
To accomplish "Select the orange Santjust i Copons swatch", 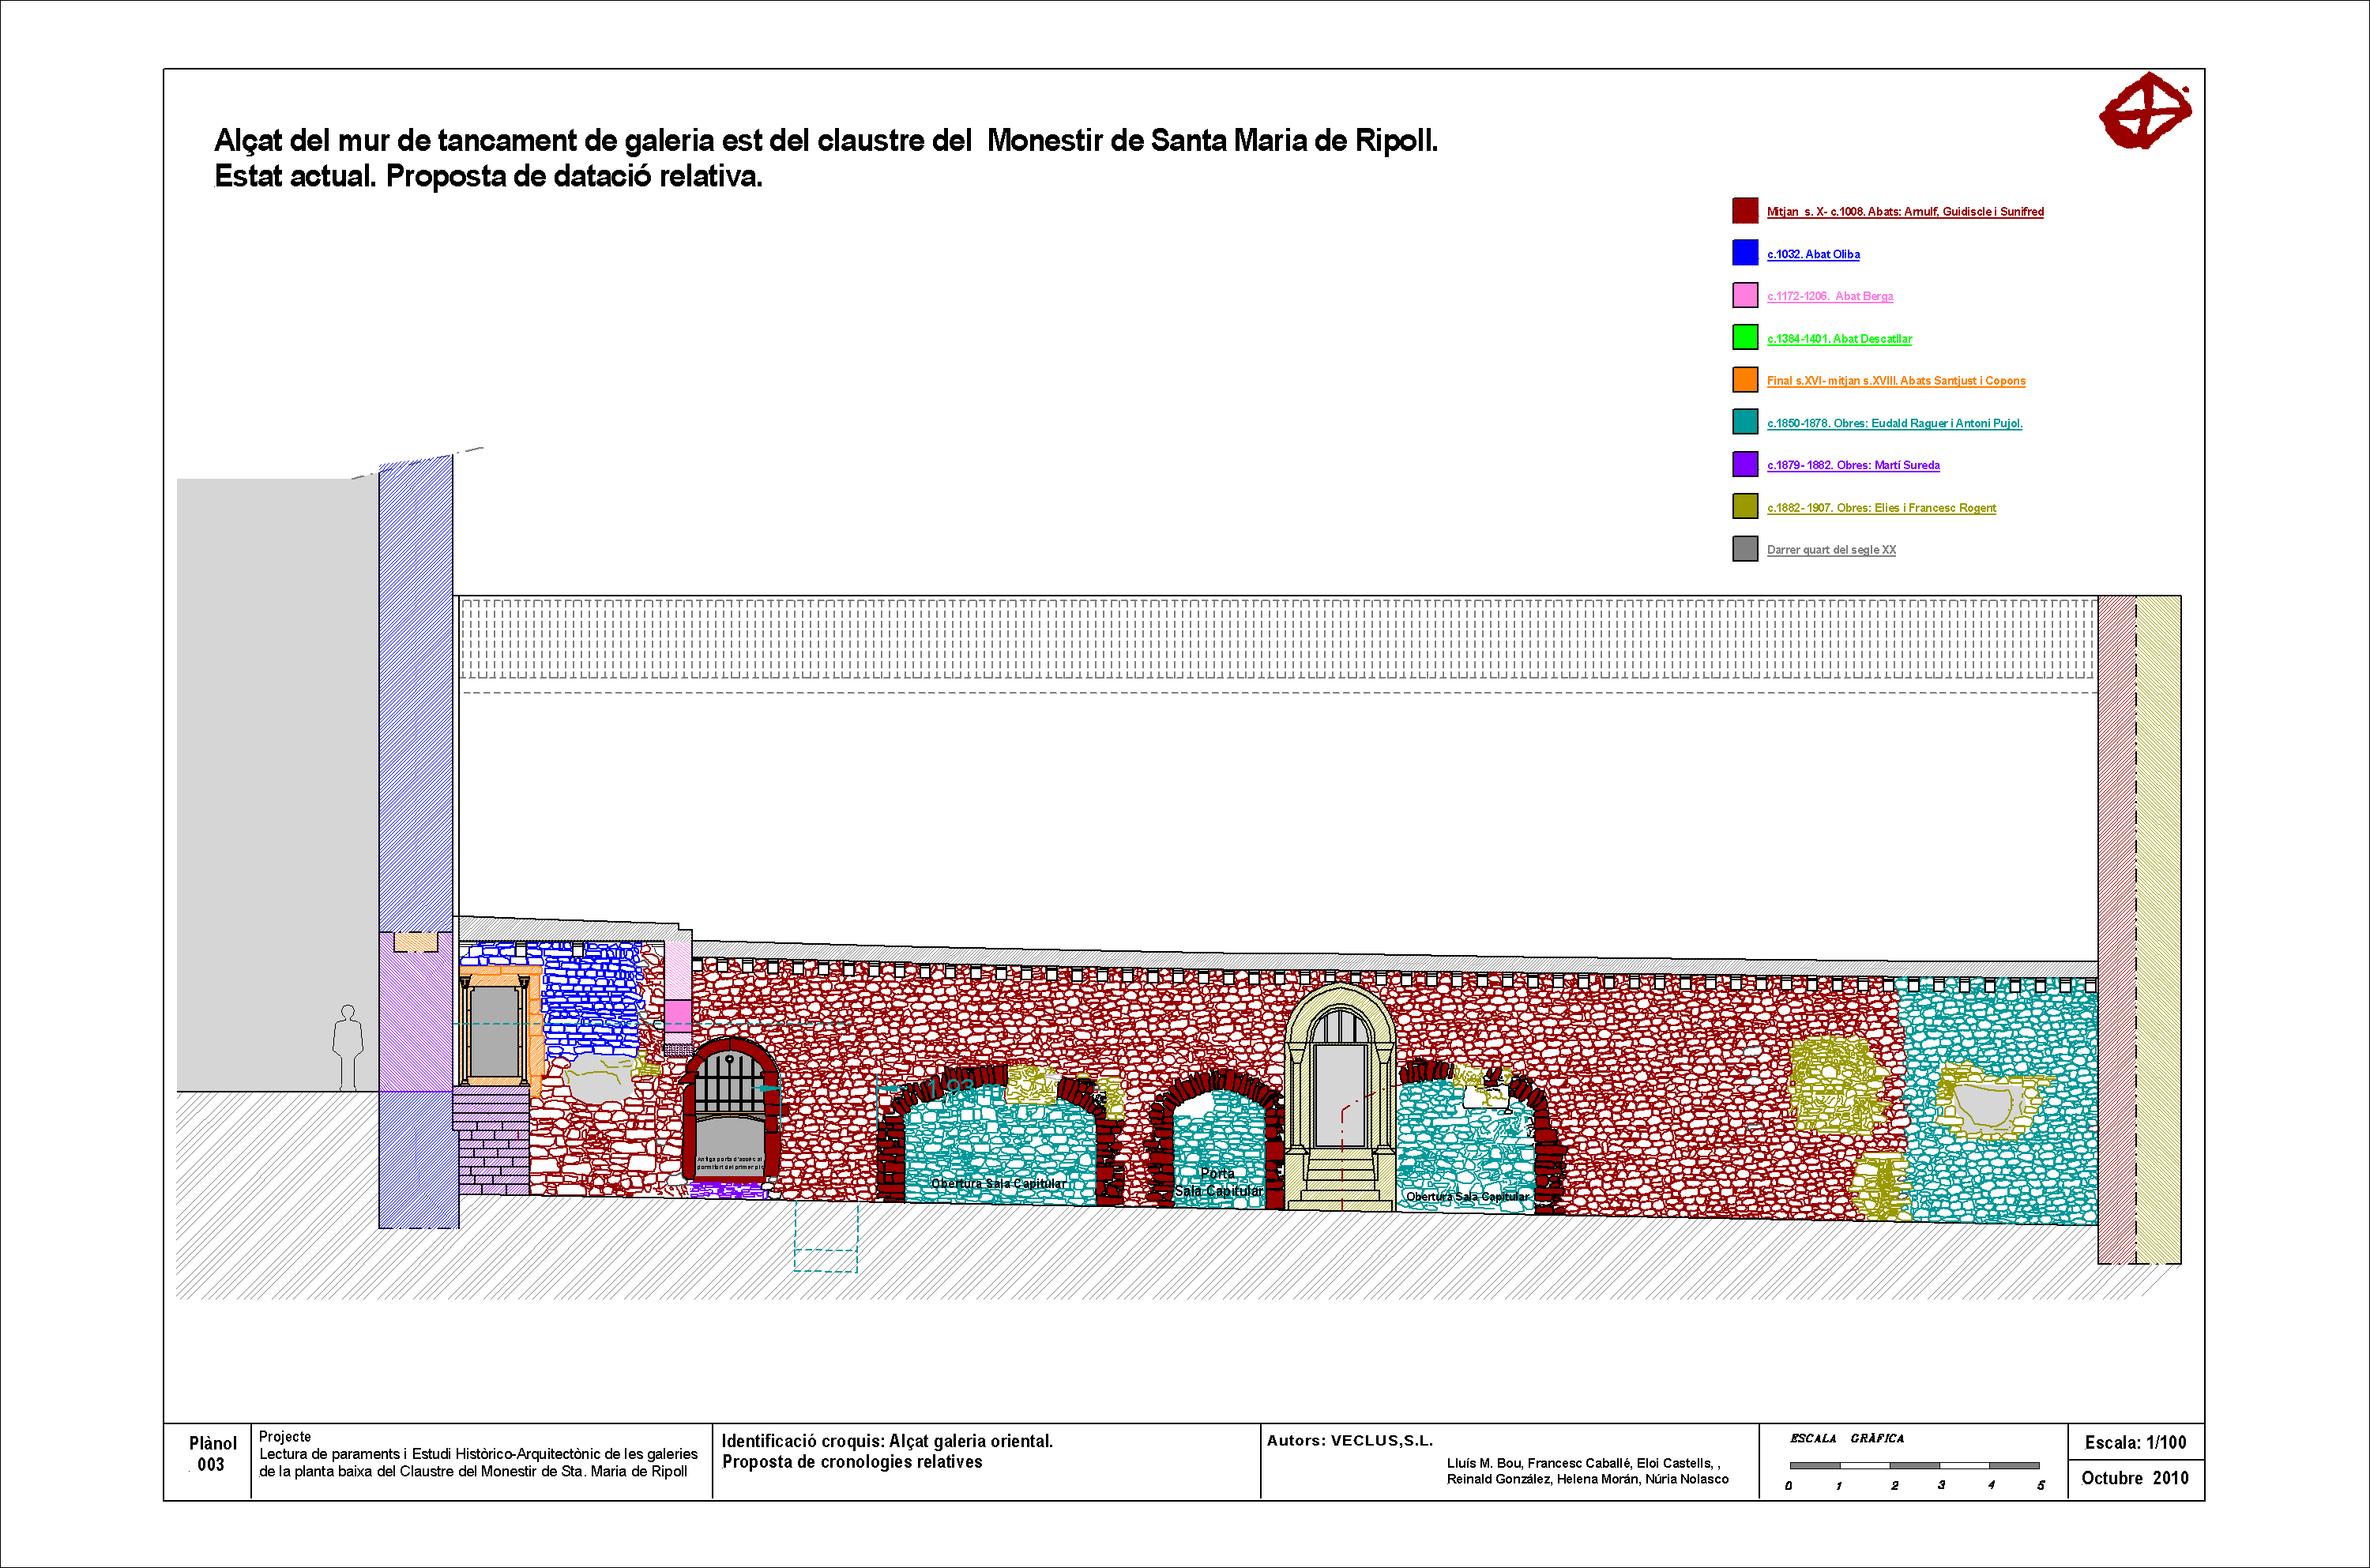I will click(x=1745, y=380).
